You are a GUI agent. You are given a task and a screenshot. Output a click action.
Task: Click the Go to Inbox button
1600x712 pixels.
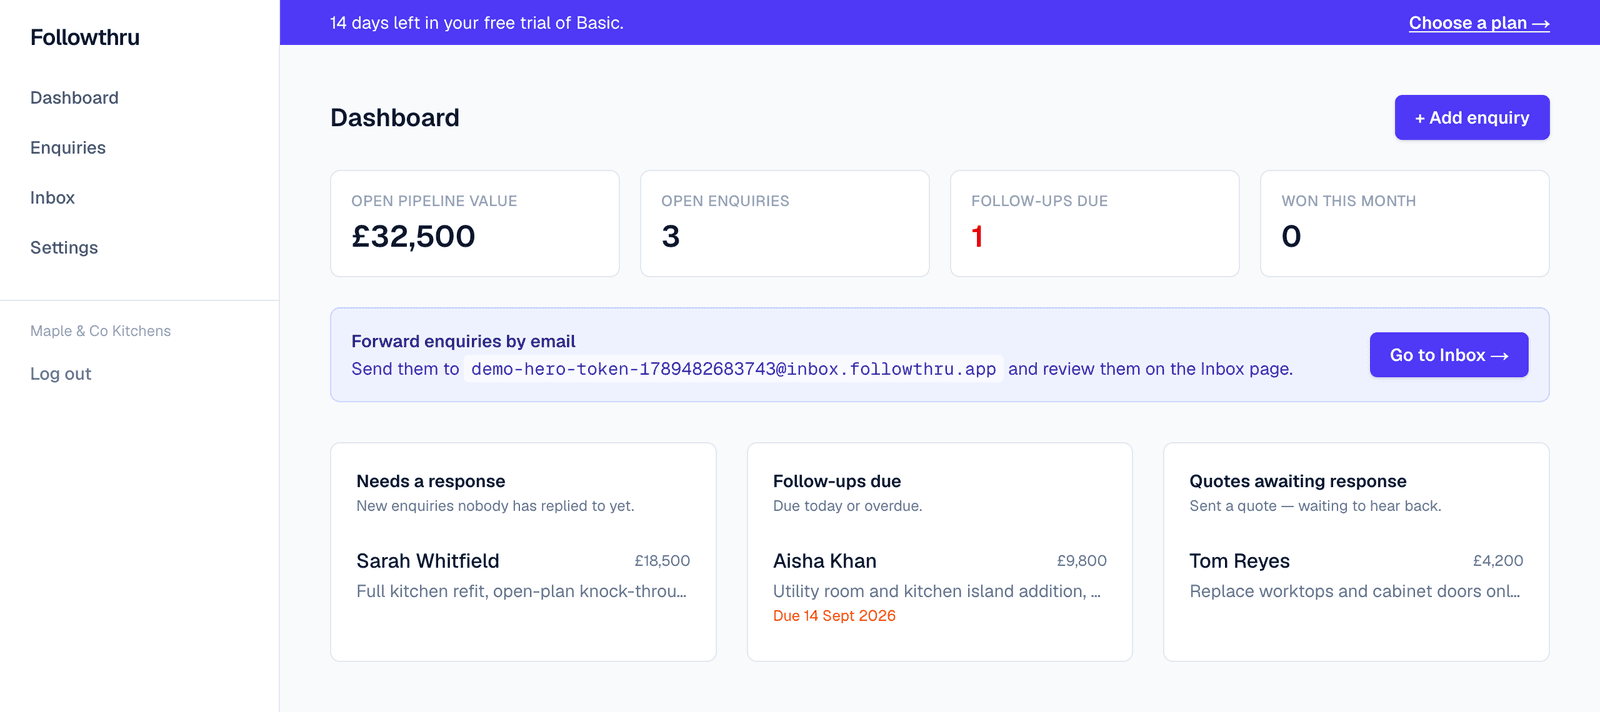(x=1449, y=355)
